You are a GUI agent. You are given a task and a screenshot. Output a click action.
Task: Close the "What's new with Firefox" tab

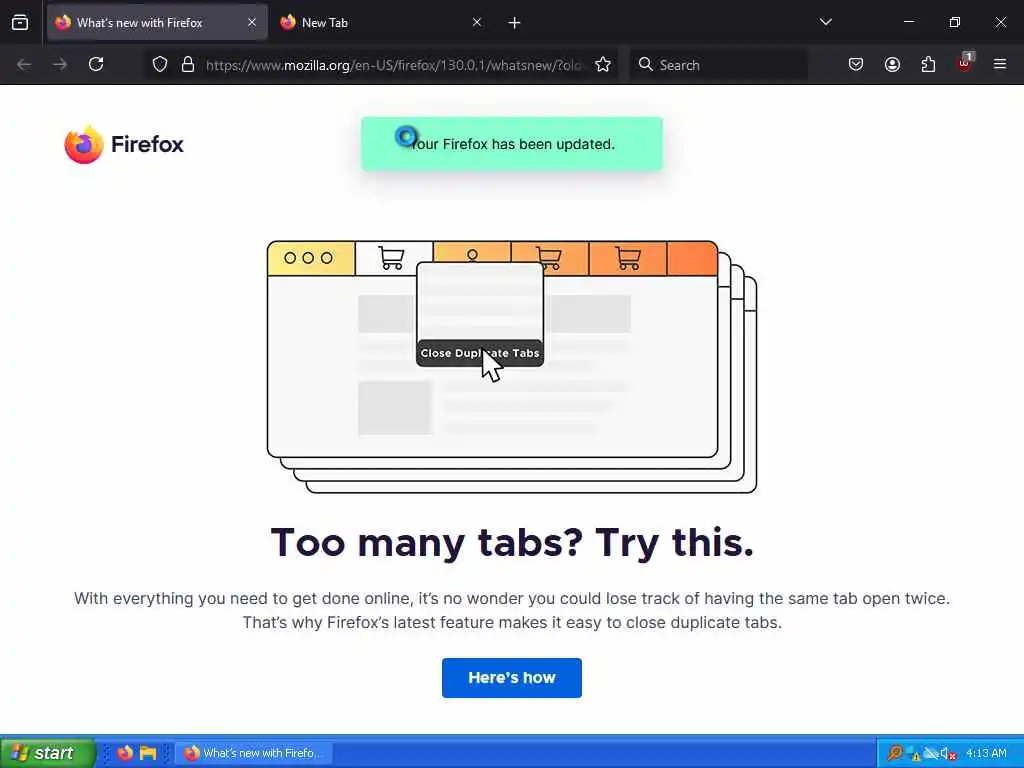click(252, 23)
